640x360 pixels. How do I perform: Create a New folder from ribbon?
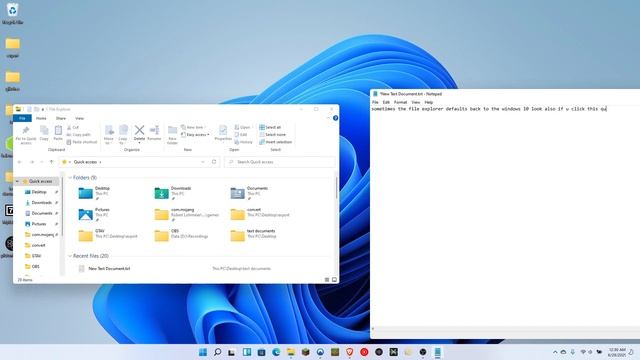(172, 135)
